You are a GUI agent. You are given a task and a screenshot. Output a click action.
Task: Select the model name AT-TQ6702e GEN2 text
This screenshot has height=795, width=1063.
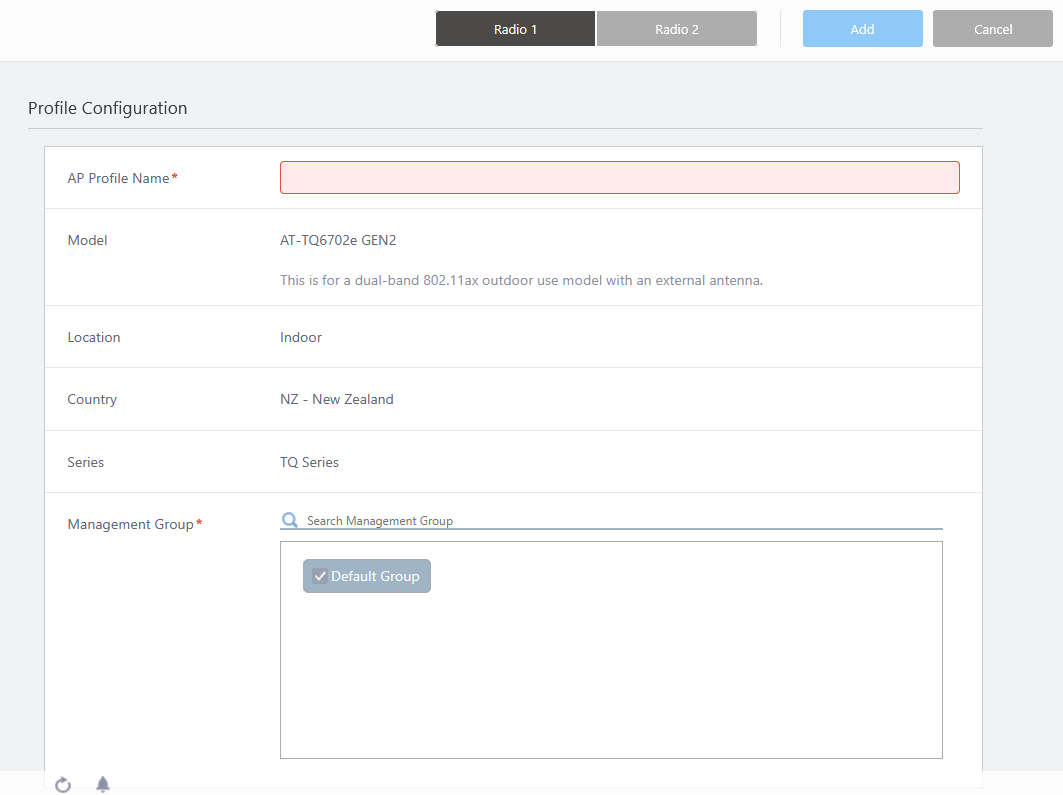point(338,240)
